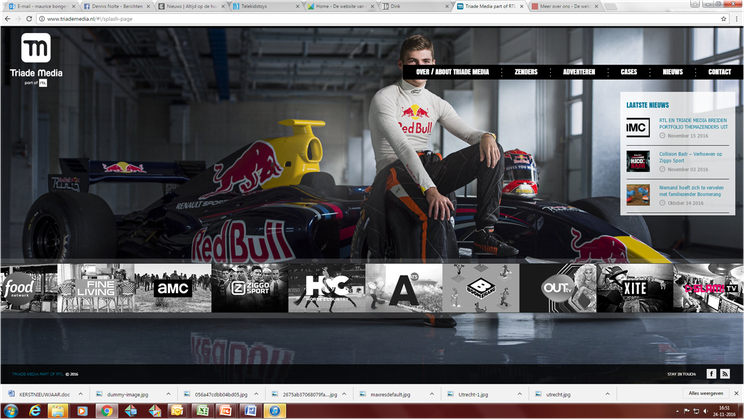Open the RSS feed icon in footer
This screenshot has width=744, height=419.
725,374
